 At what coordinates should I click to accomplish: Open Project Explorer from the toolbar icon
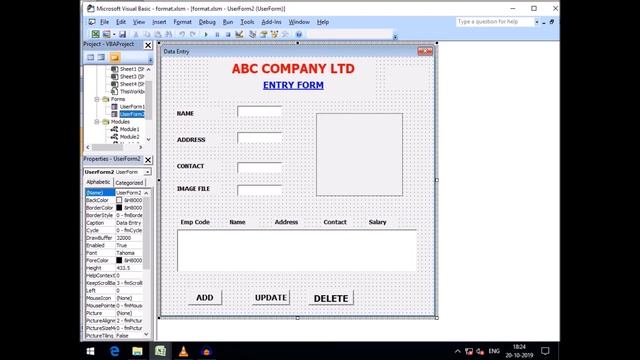click(253, 34)
